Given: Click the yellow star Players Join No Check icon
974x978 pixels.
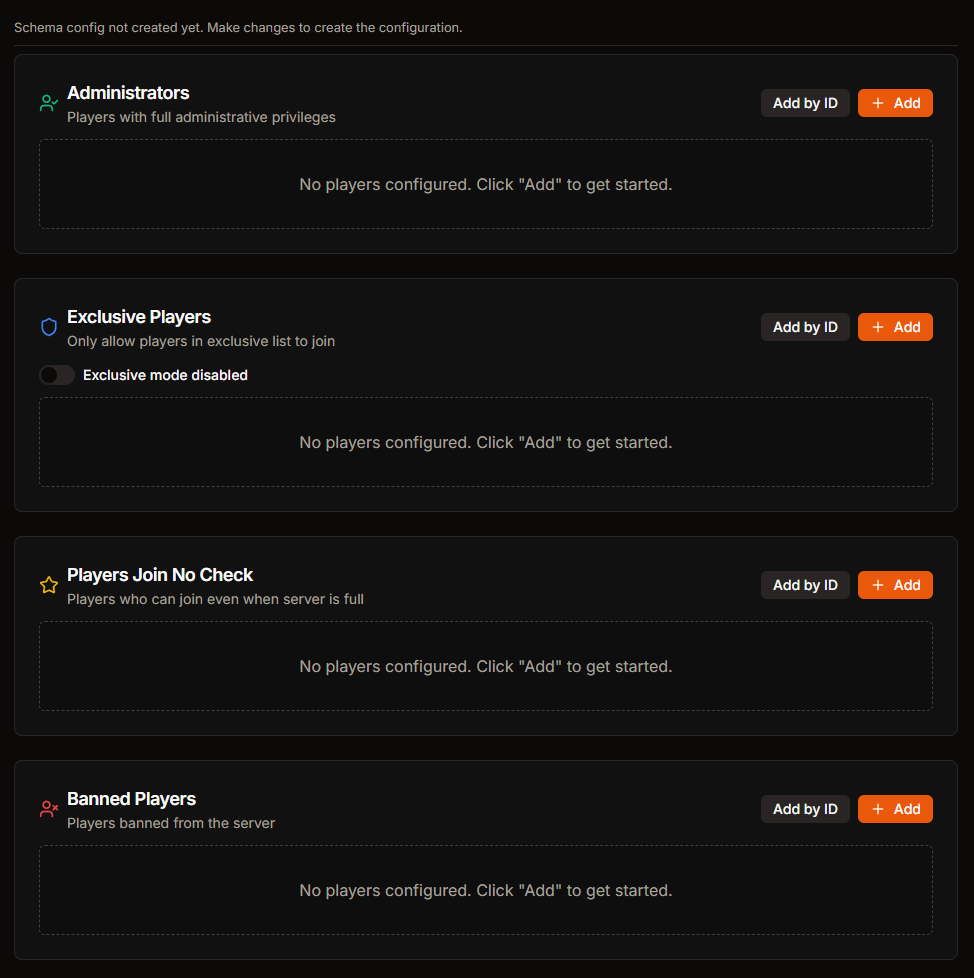Looking at the screenshot, I should coord(48,584).
